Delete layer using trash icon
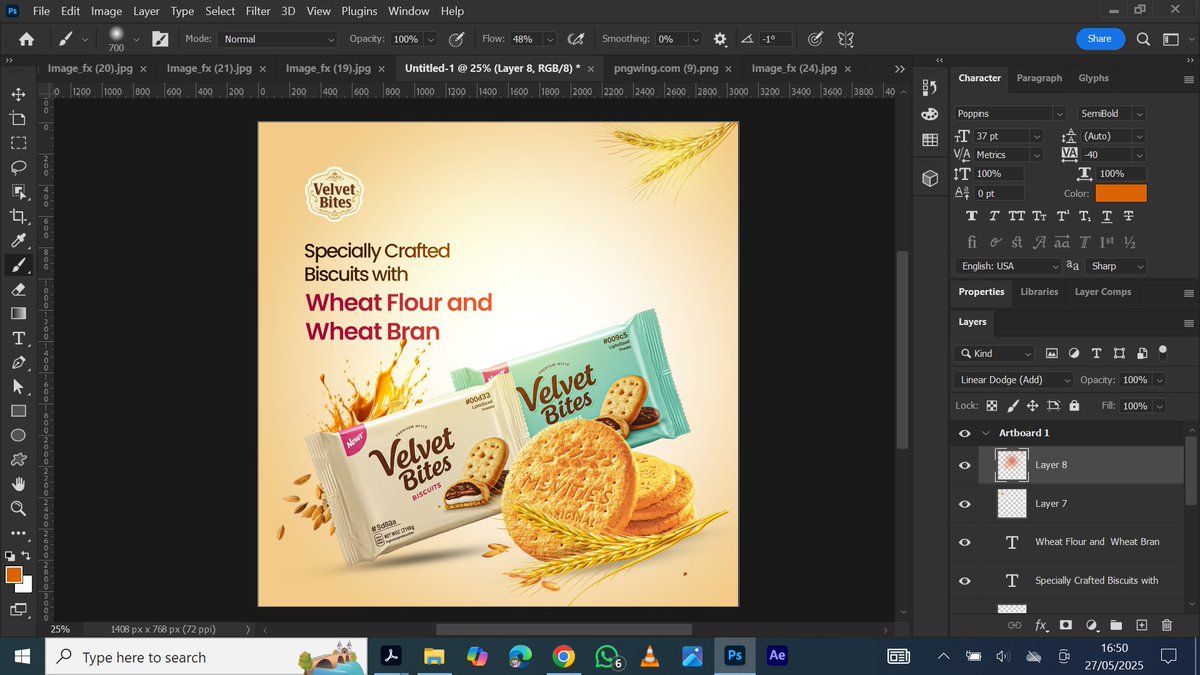Viewport: 1200px width, 675px height. [1166, 625]
